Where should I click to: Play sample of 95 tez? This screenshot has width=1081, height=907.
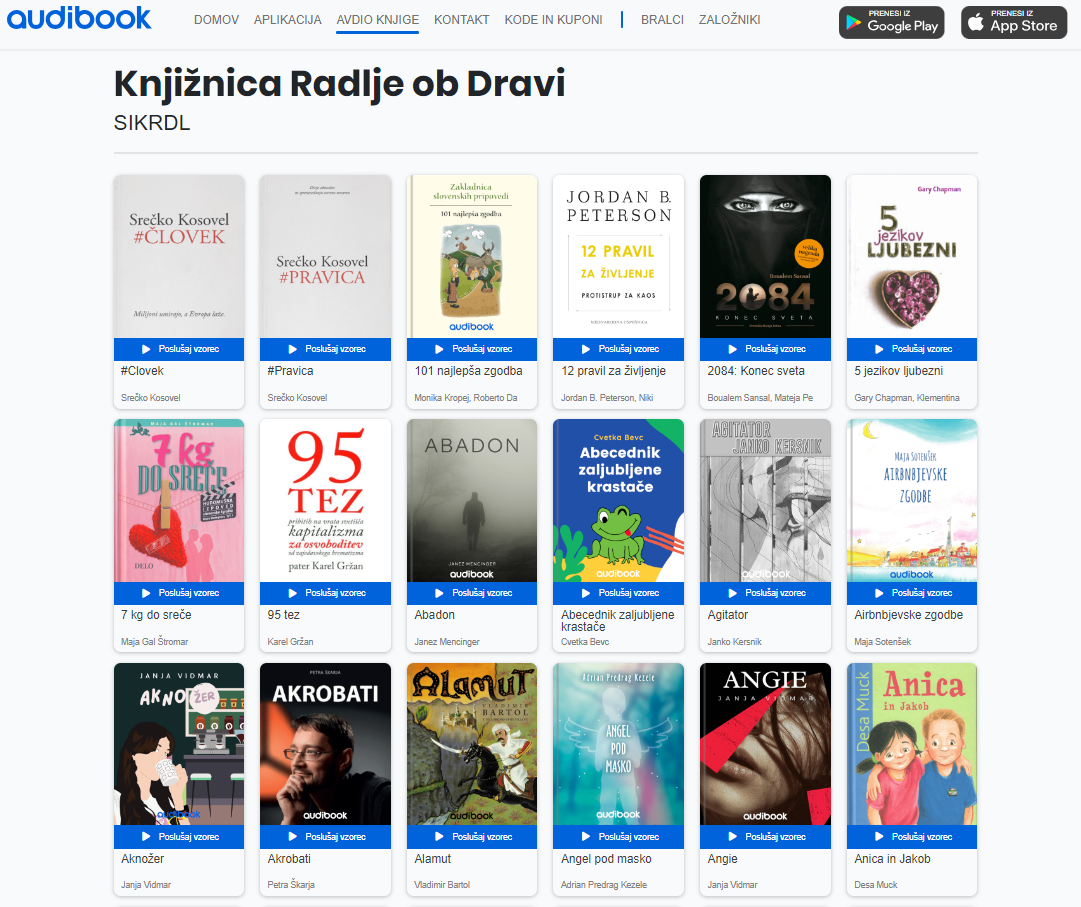point(325,593)
